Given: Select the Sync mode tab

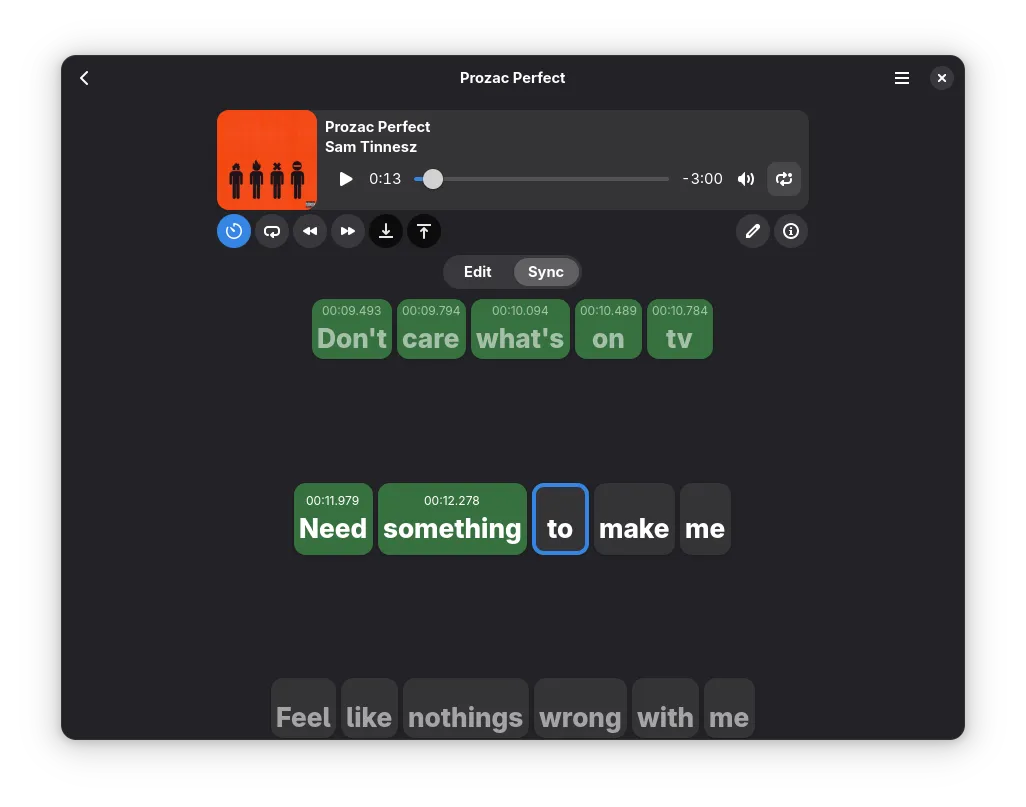Looking at the screenshot, I should pos(546,272).
